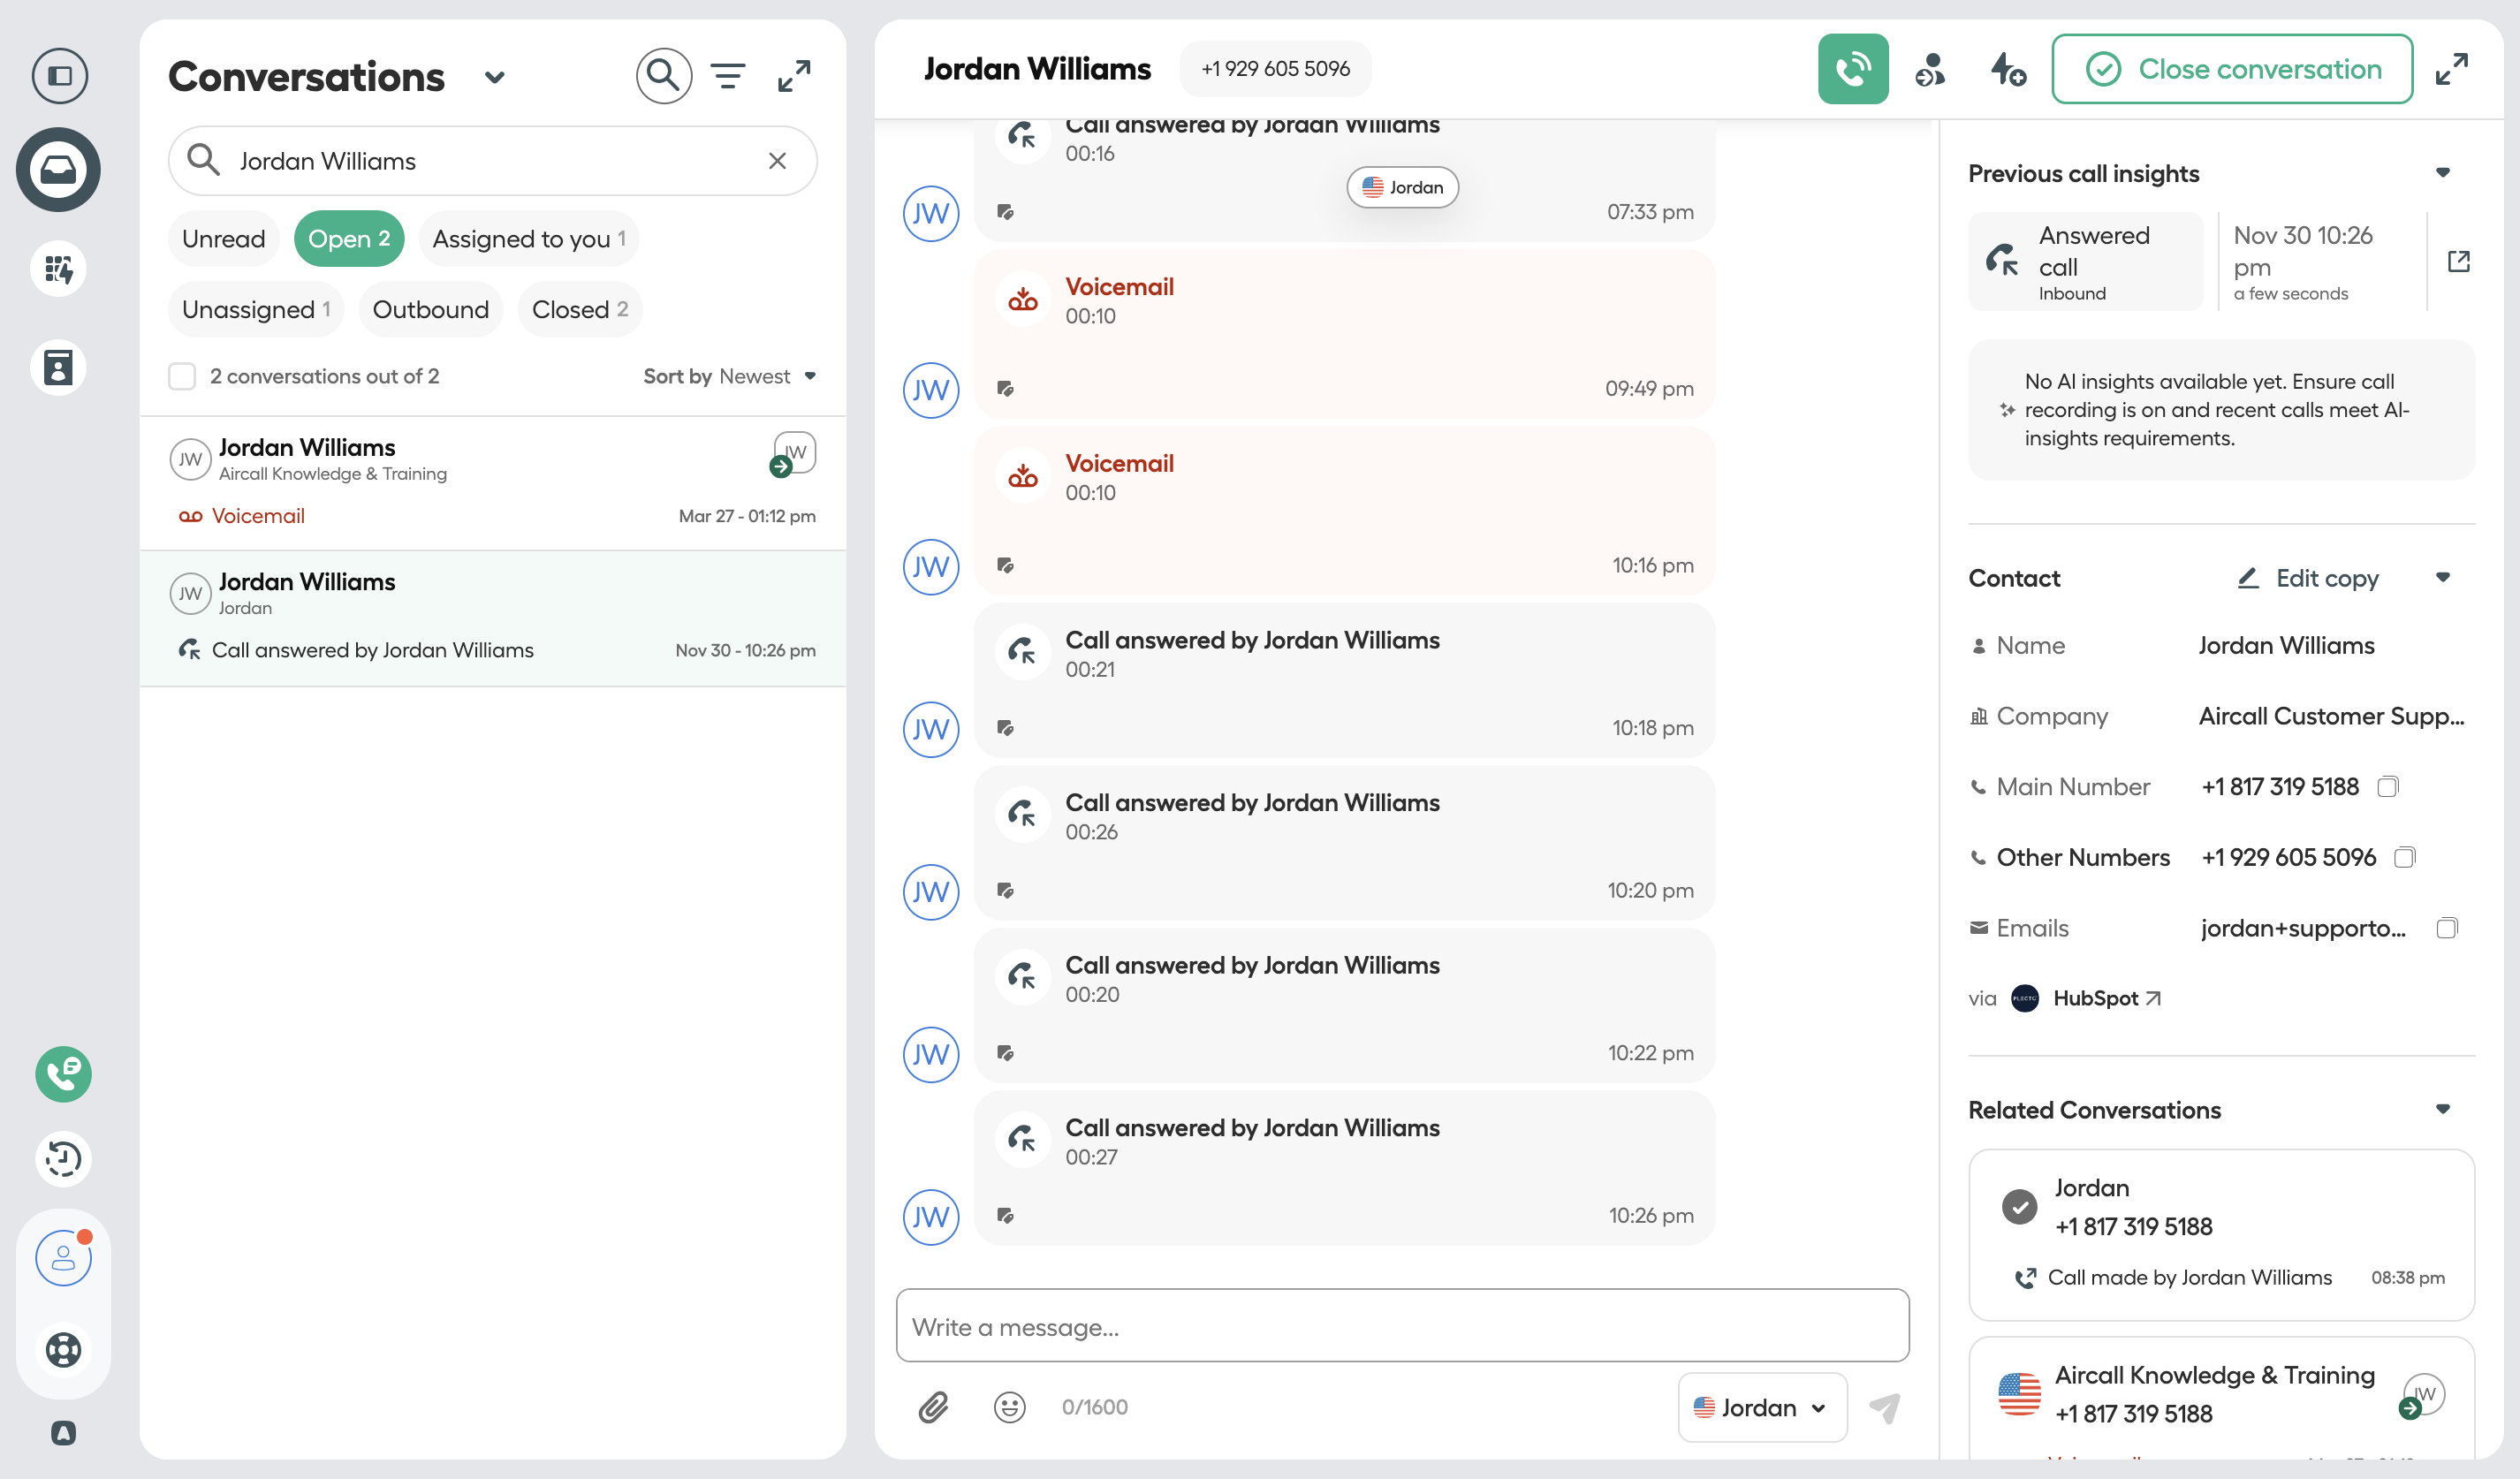This screenshot has width=2520, height=1479.
Task: Select the Unassigned filter tab
Action: 256,310
